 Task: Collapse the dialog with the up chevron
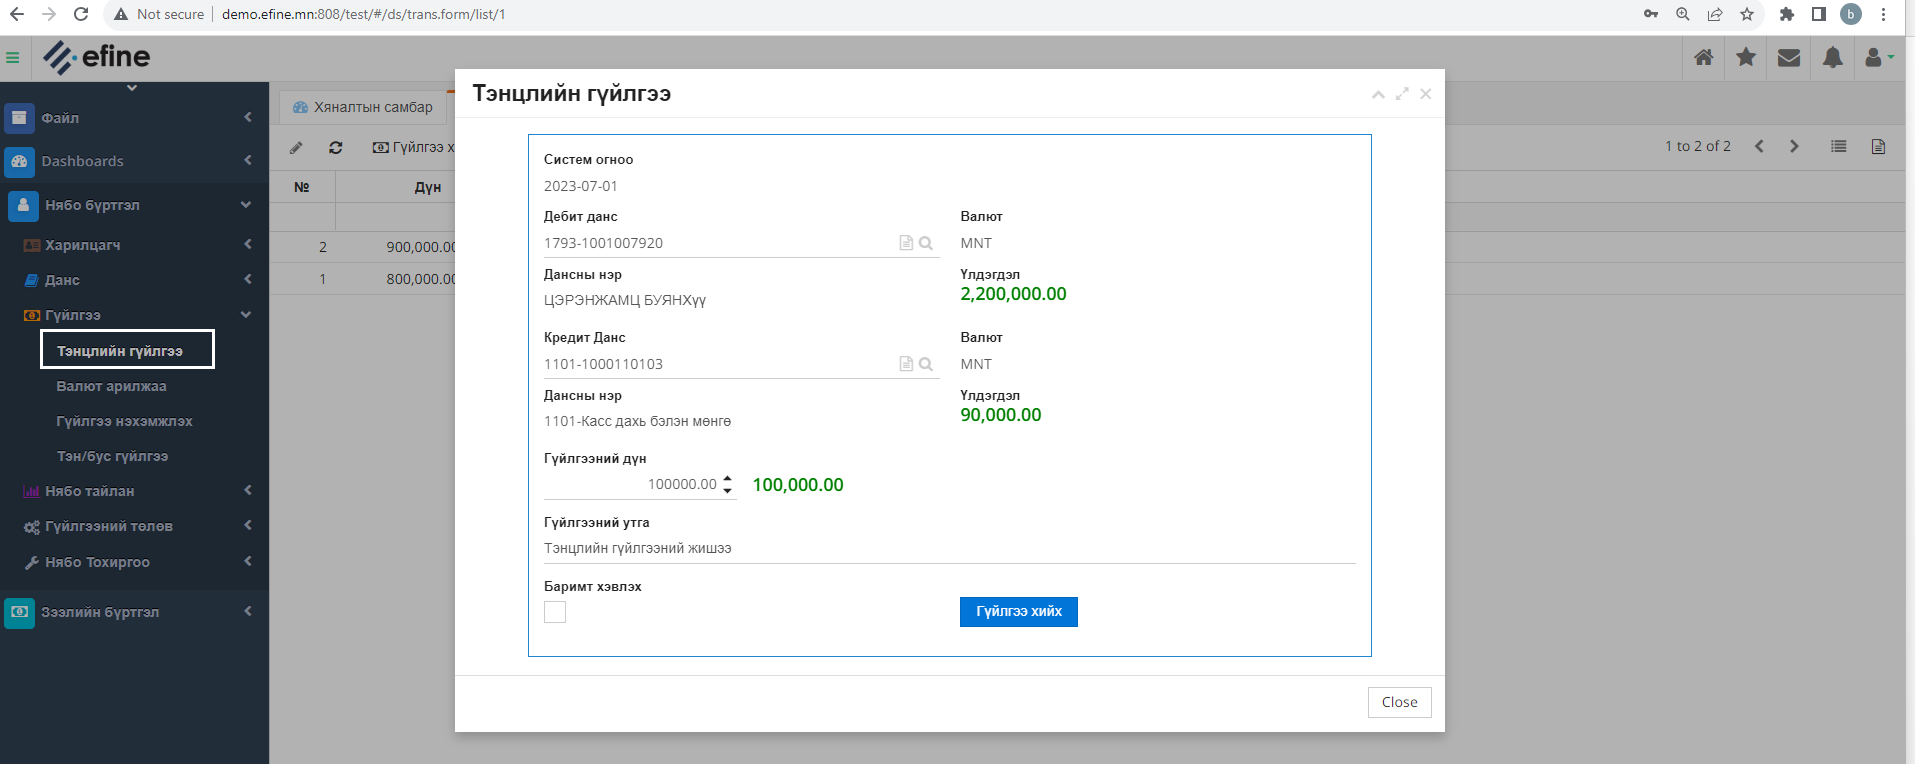click(1378, 94)
